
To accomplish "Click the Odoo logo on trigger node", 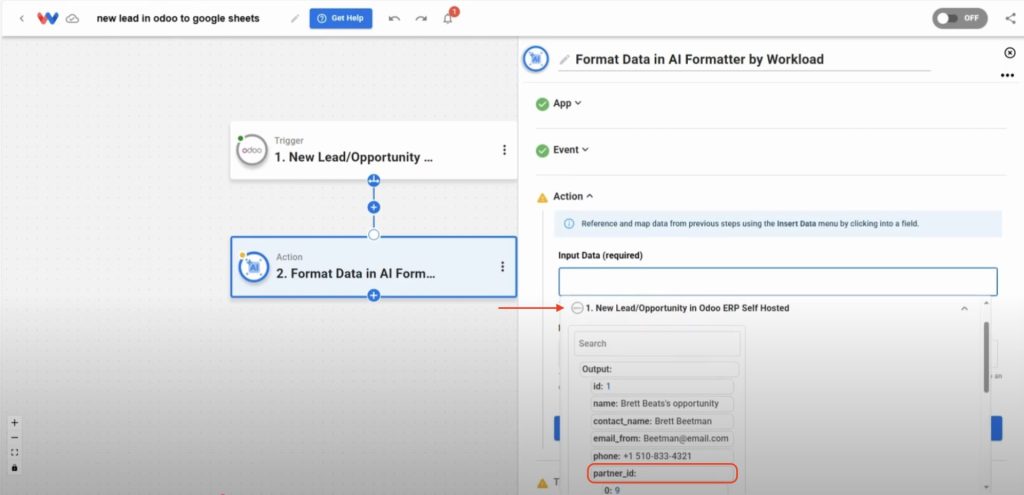I will click(x=251, y=150).
